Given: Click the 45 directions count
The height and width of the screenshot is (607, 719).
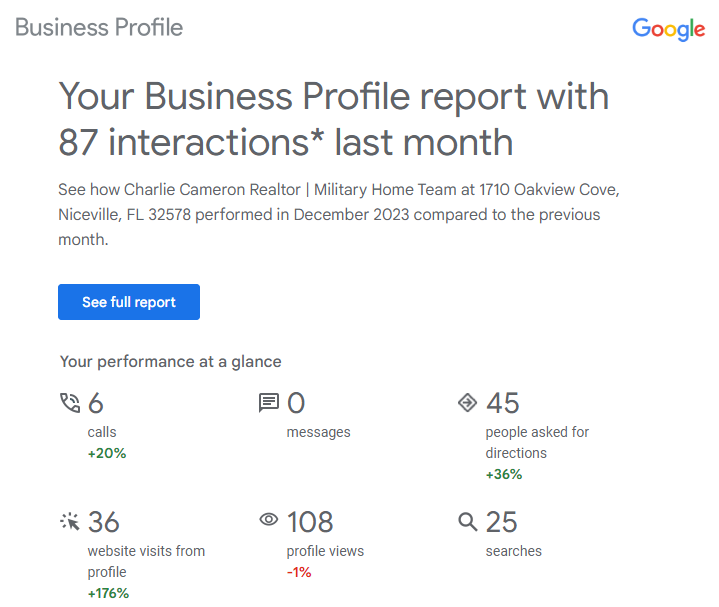Looking at the screenshot, I should [x=503, y=403].
